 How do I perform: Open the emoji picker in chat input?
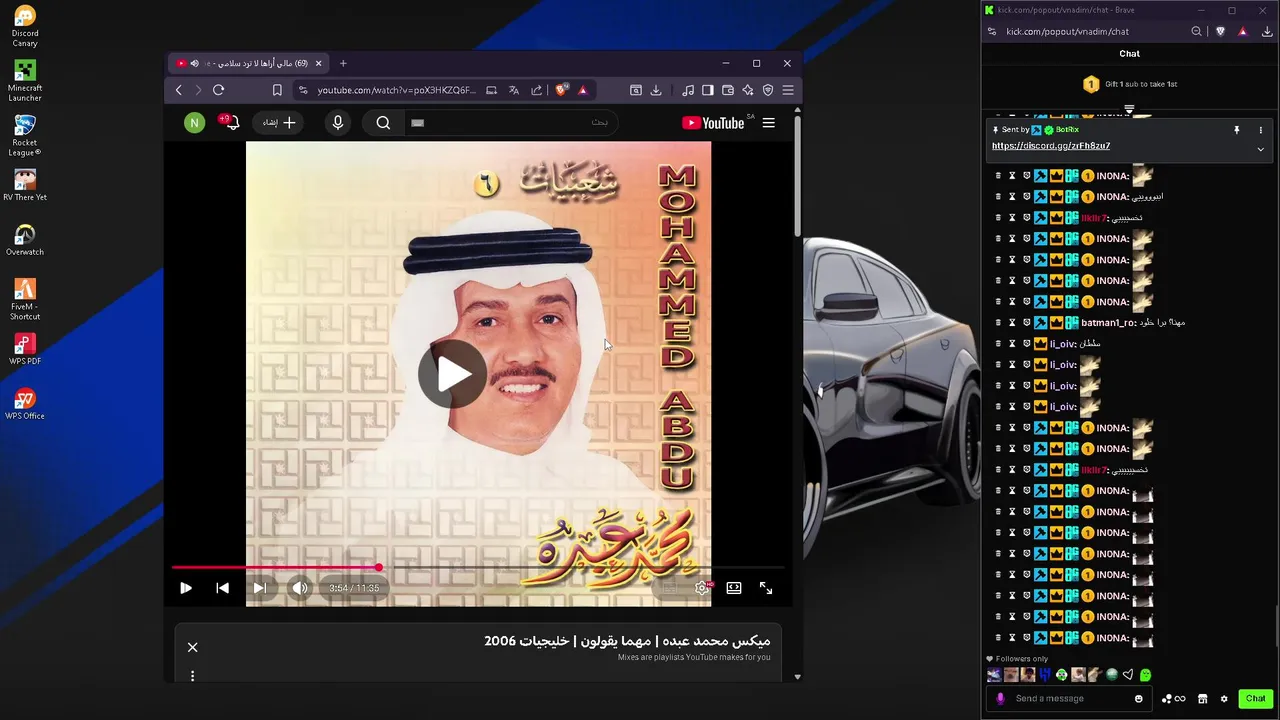1138,698
